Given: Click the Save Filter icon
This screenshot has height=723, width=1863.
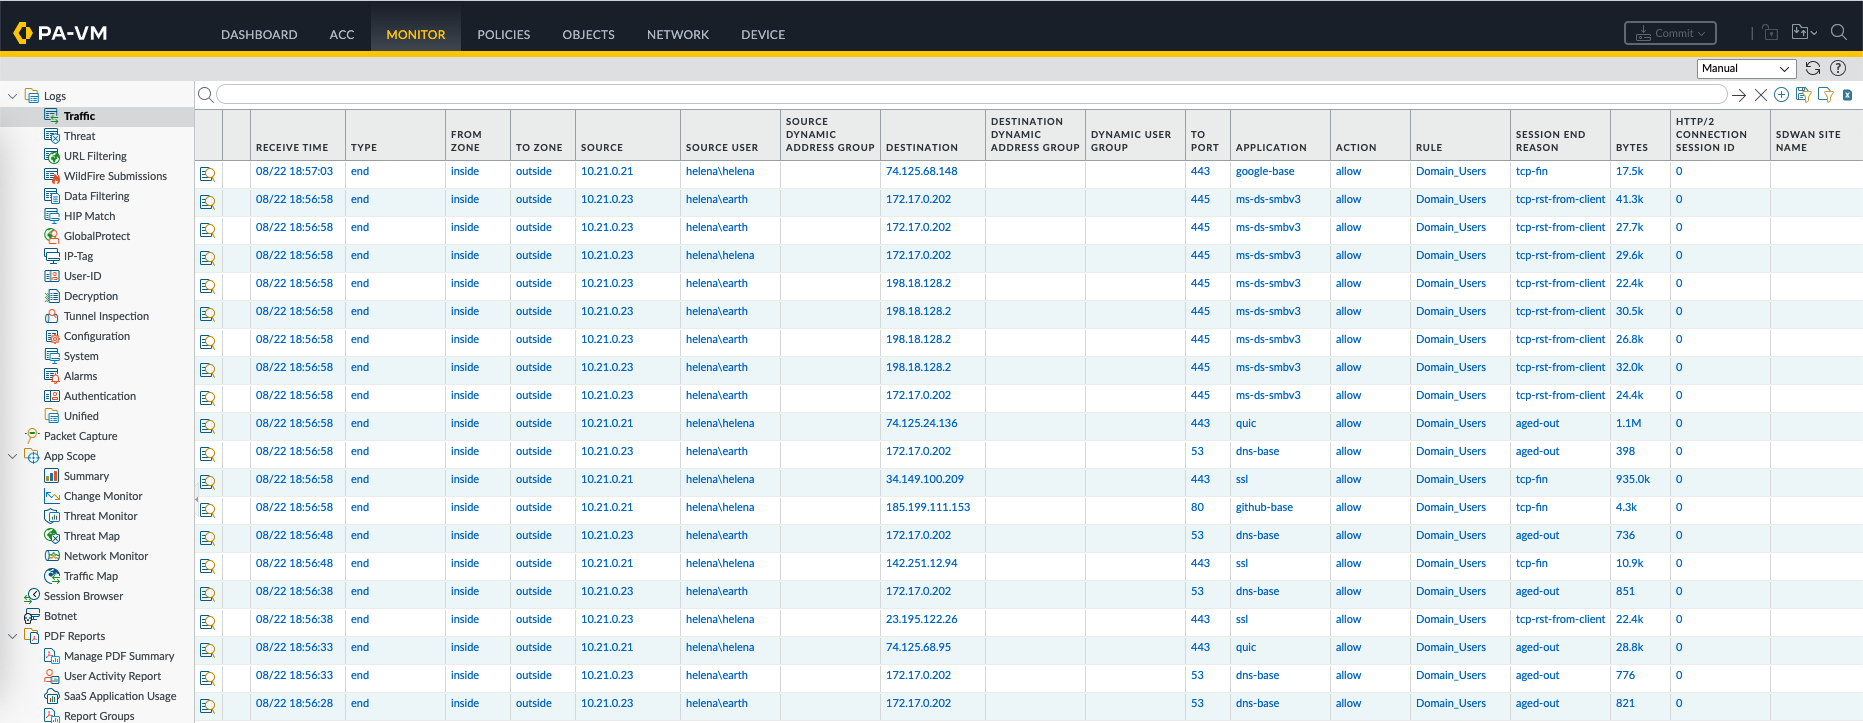Looking at the screenshot, I should (x=1803, y=95).
